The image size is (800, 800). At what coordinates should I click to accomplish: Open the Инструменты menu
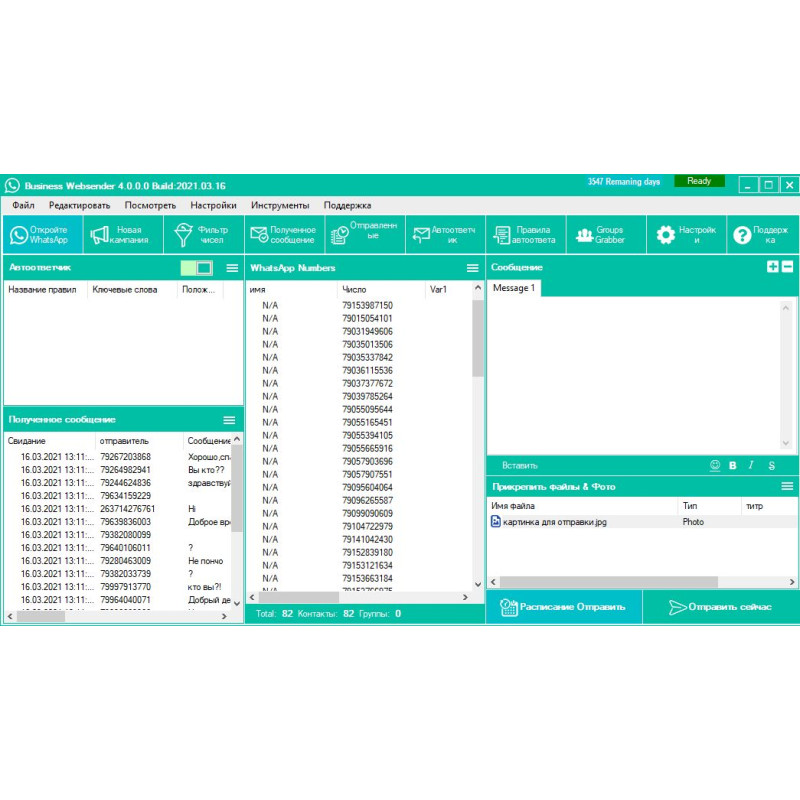point(280,205)
